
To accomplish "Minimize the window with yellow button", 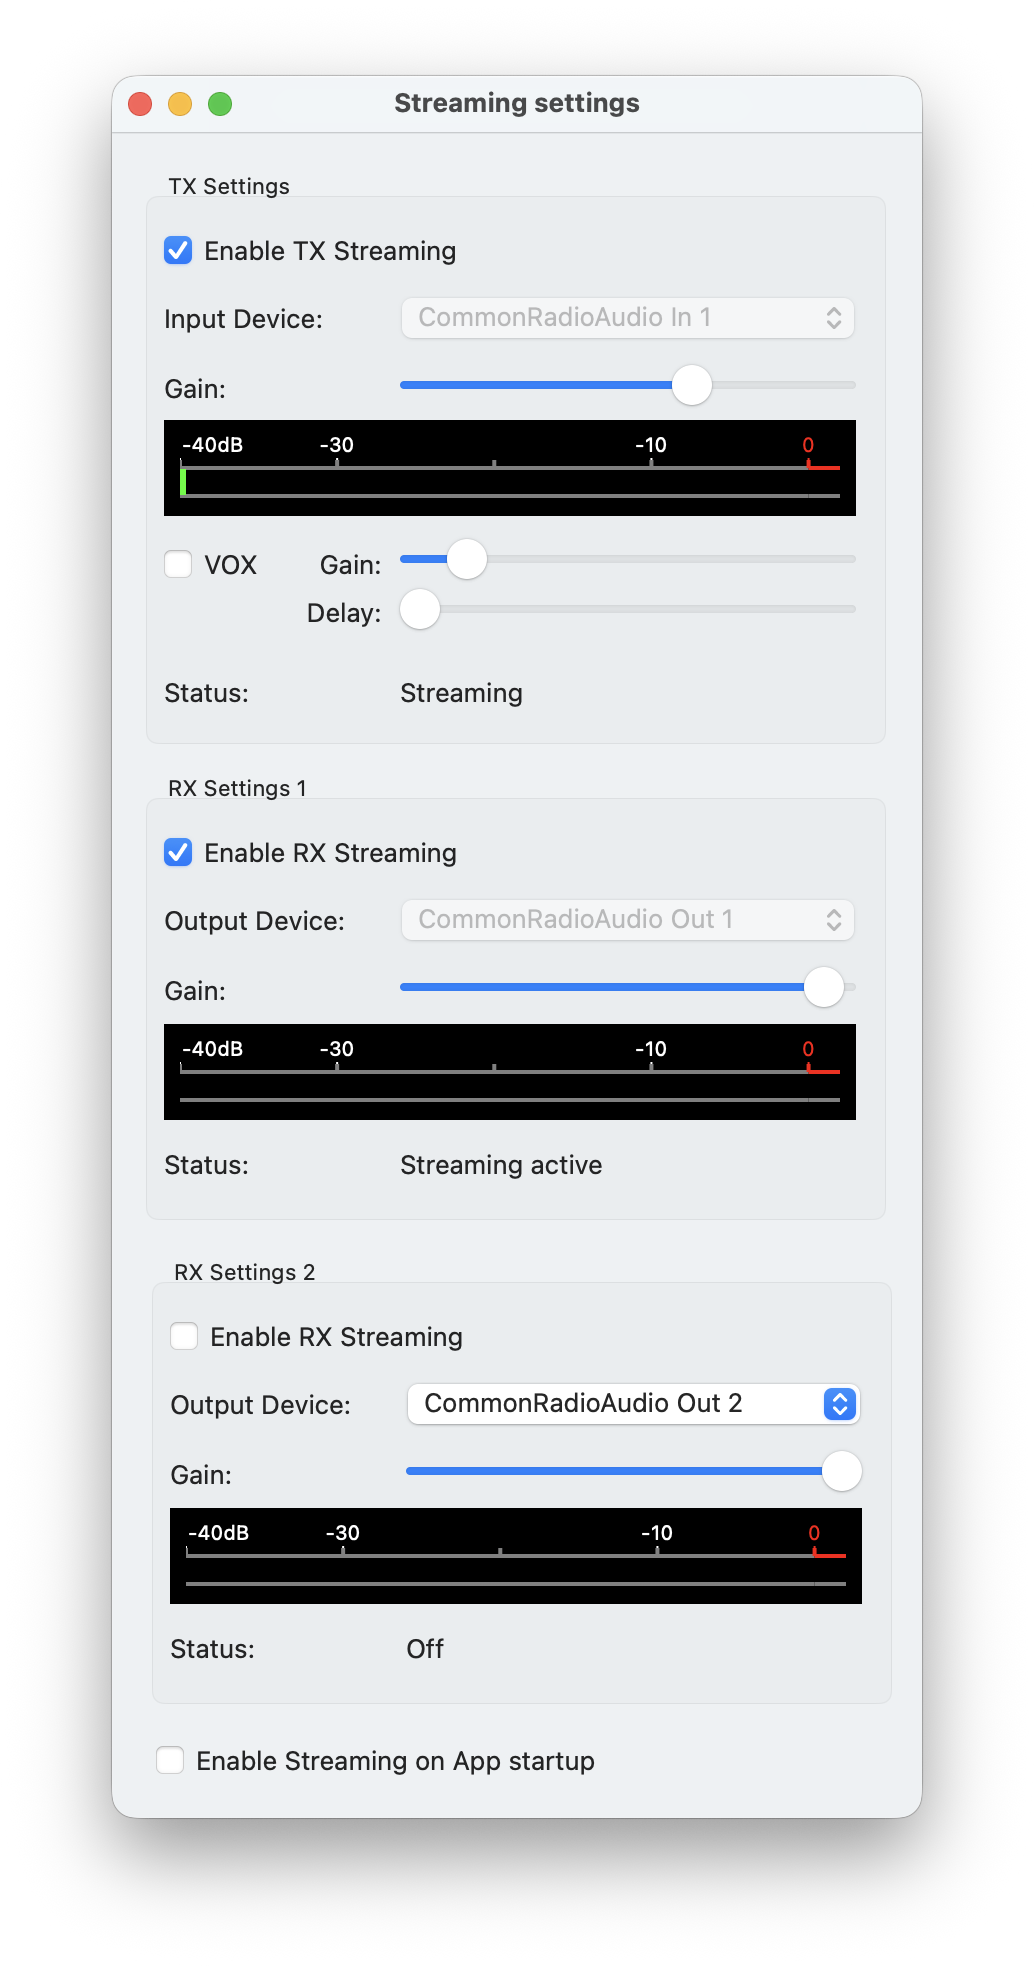I will [180, 104].
